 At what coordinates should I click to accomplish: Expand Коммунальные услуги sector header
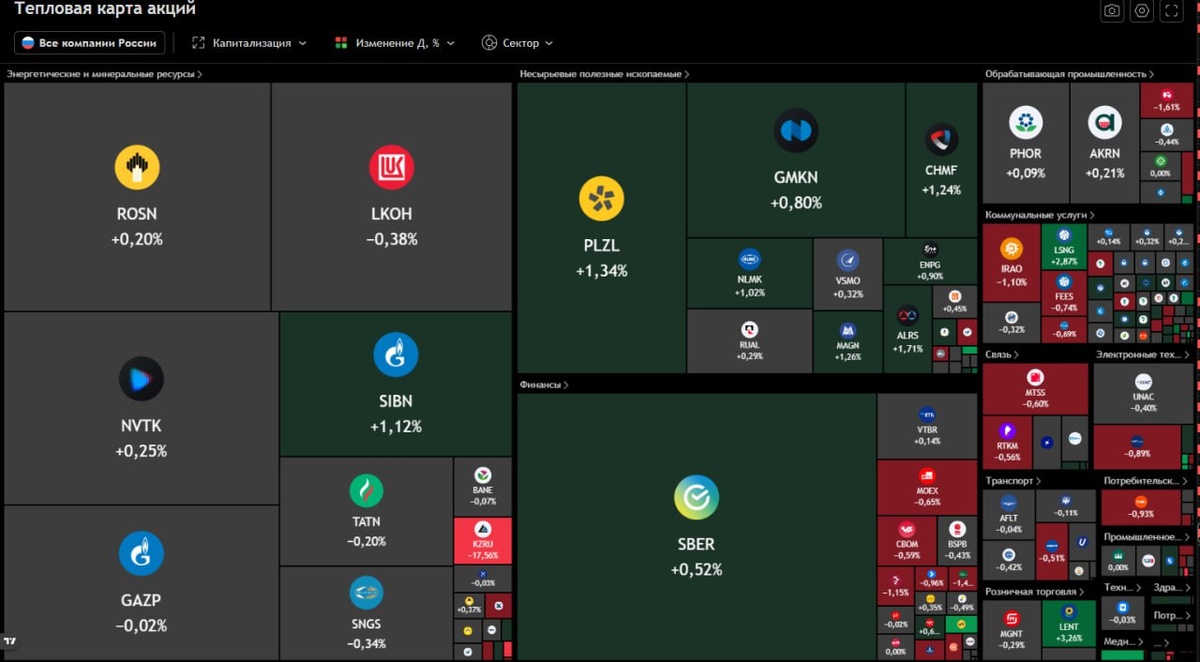click(x=1040, y=215)
